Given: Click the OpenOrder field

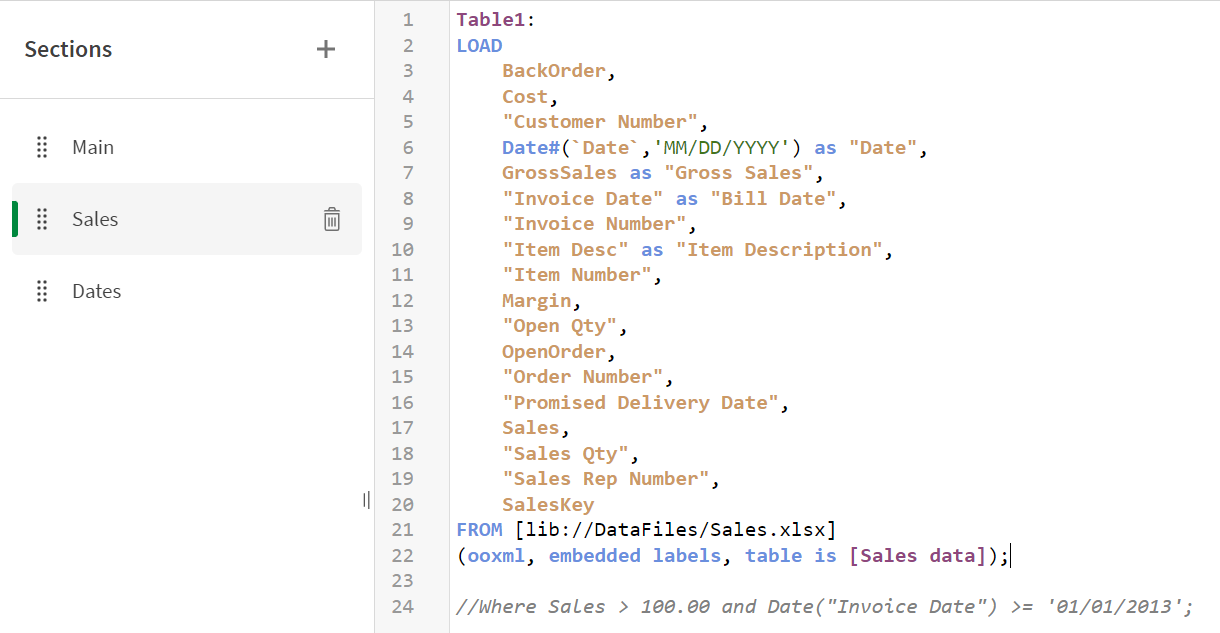Looking at the screenshot, I should [x=554, y=351].
